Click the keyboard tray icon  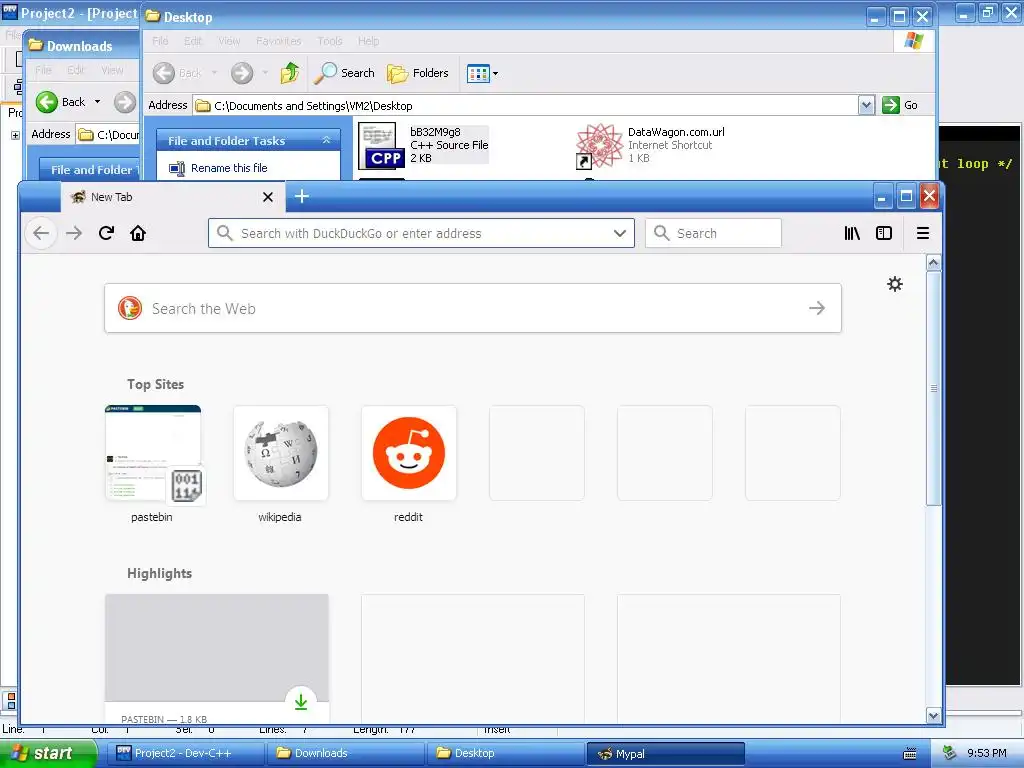pyautogui.click(x=909, y=754)
